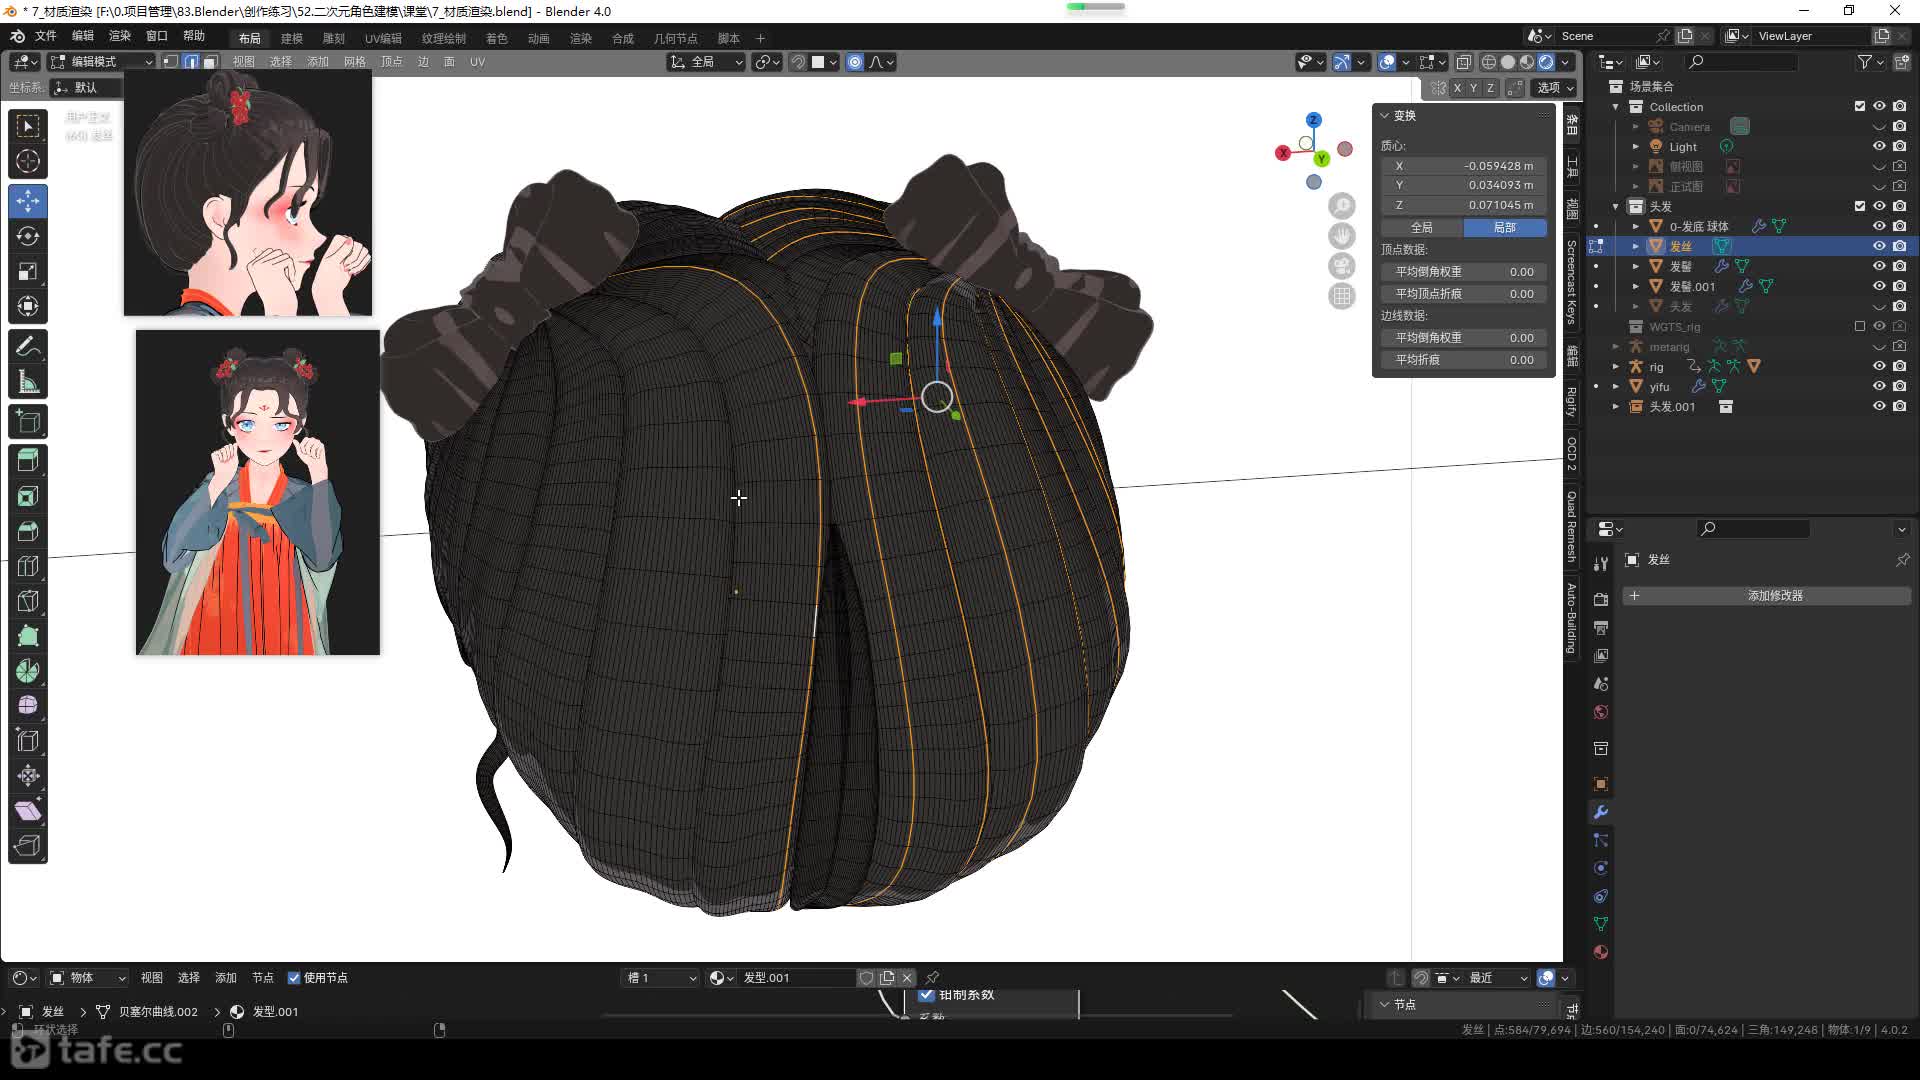
Task: Hide the 发髻.001 object with eye icon
Action: coord(1879,286)
